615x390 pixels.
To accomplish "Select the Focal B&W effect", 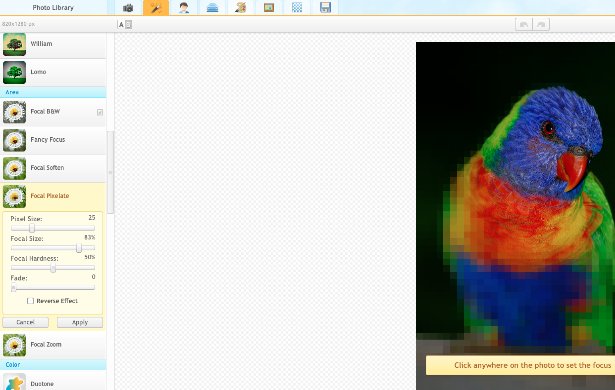I will 53,112.
